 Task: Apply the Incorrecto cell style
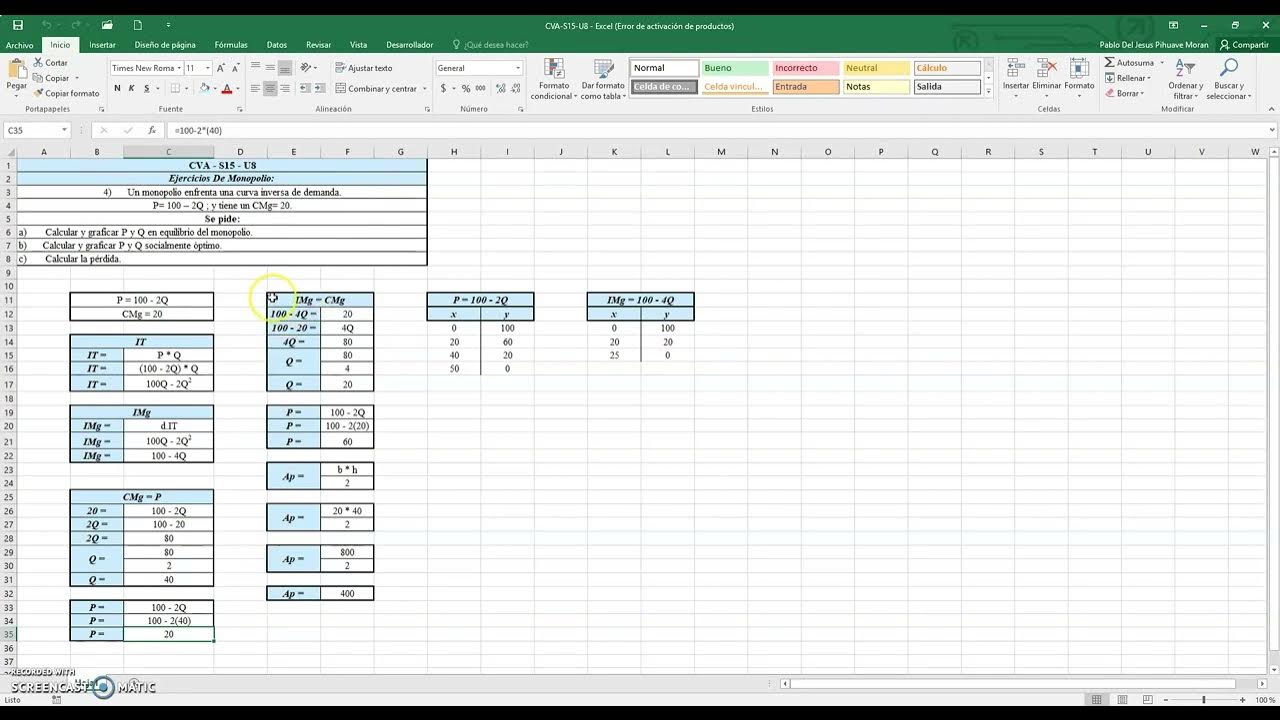tap(805, 68)
